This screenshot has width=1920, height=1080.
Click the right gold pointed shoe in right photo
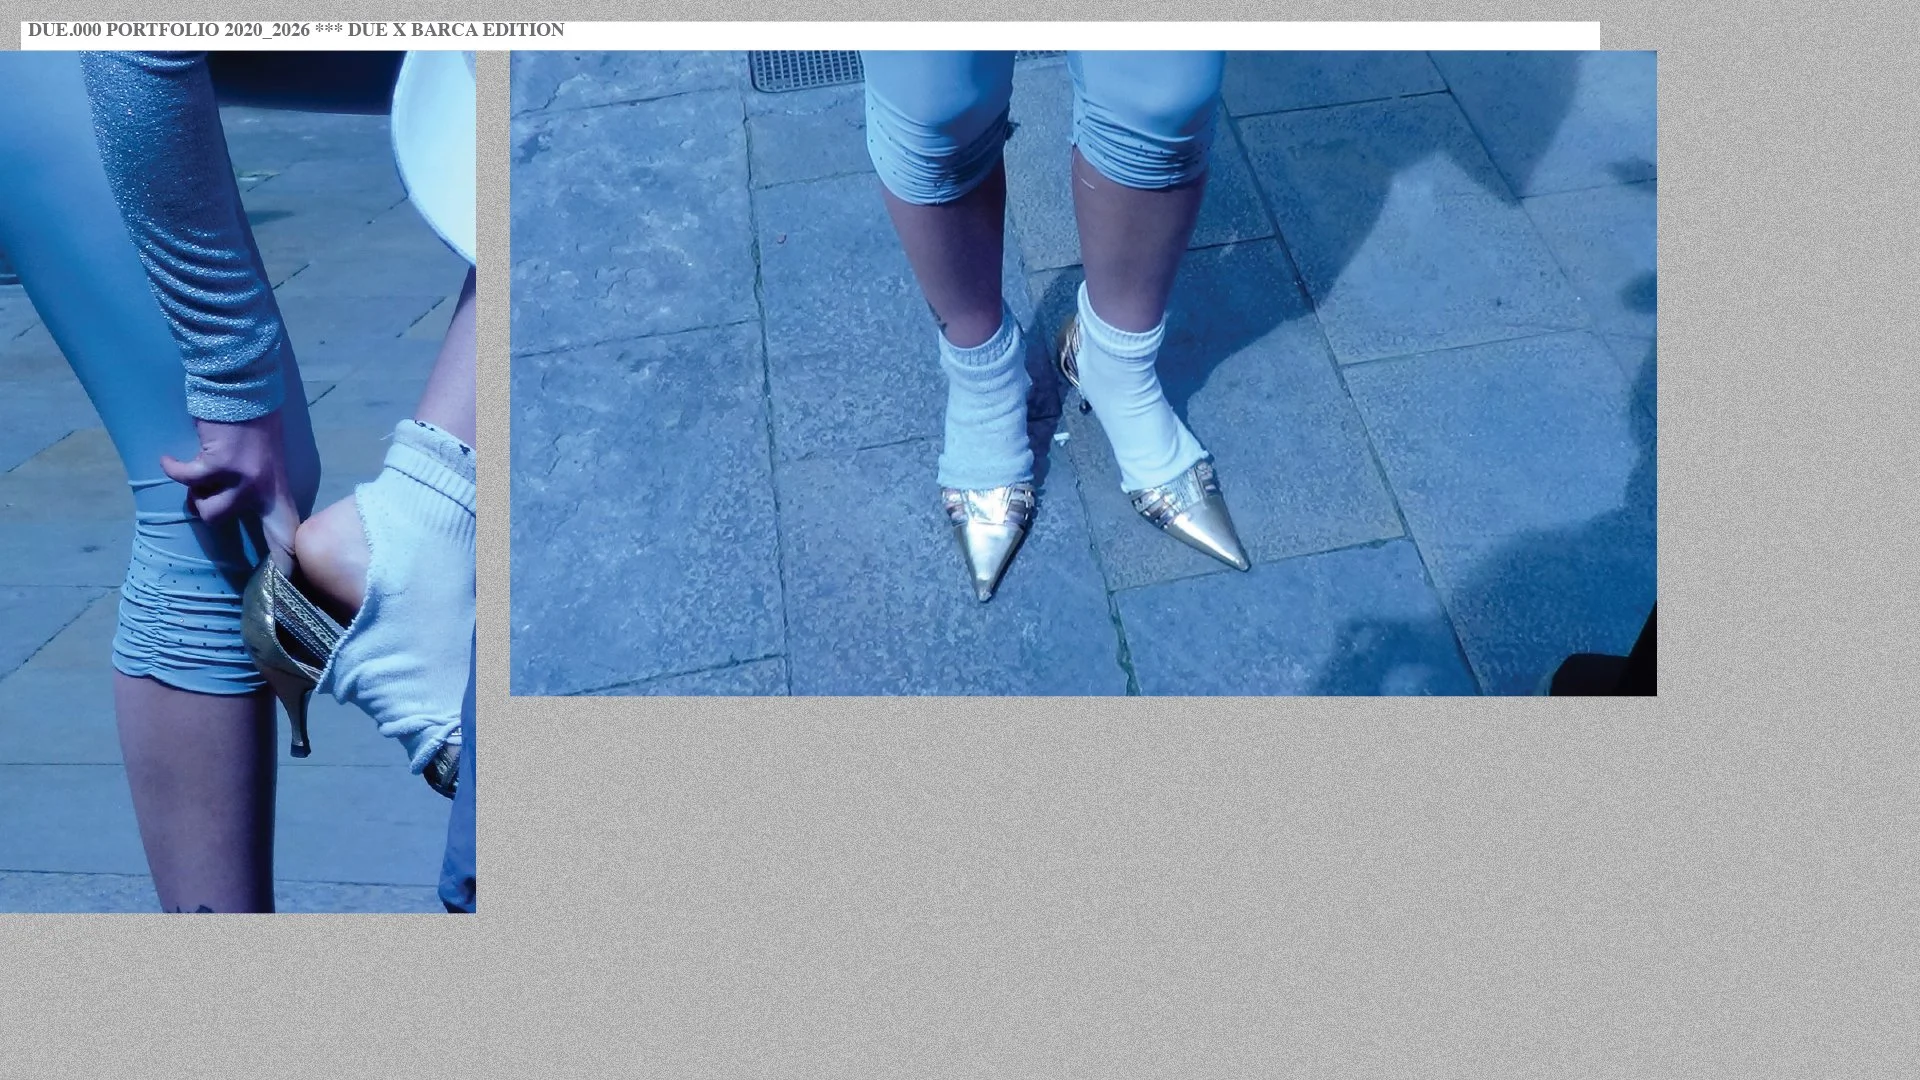pyautogui.click(x=1200, y=525)
